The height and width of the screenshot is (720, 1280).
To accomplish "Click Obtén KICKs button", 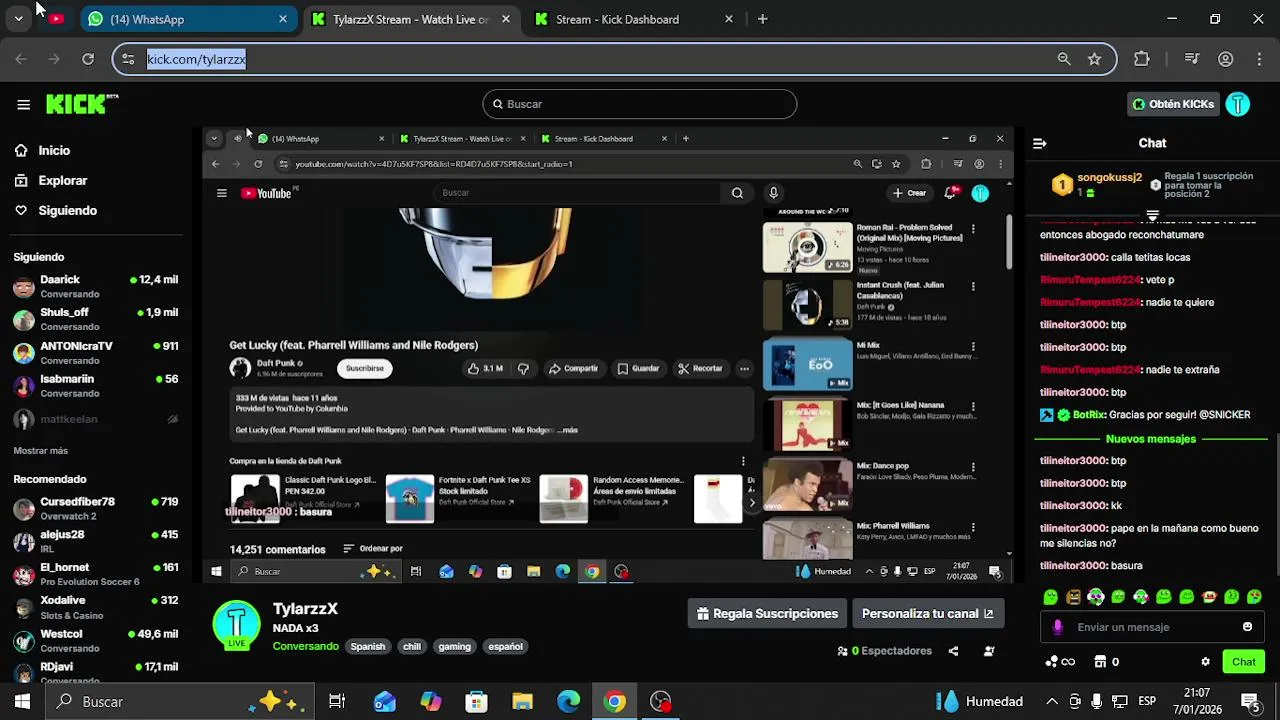I will click(1173, 104).
